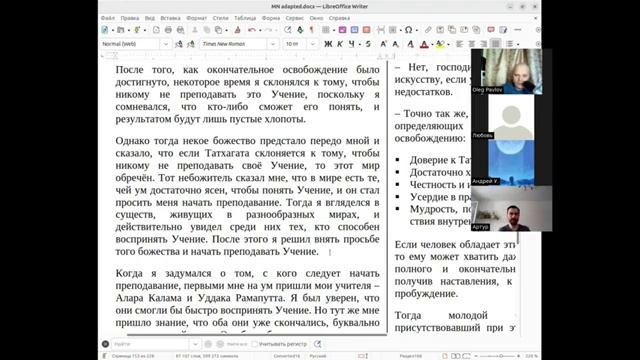Print the document using printer icon
Screen dimensions: 640x360
pyautogui.click(x=168, y=30)
